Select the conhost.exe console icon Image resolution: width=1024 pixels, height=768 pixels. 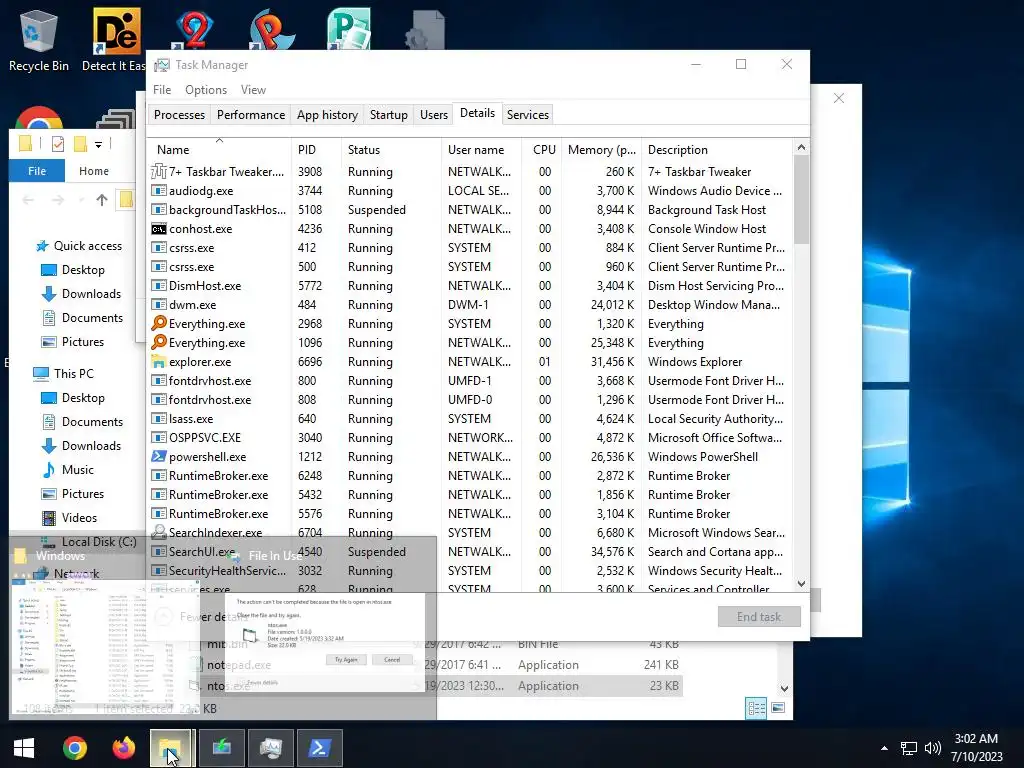pyautogui.click(x=159, y=229)
